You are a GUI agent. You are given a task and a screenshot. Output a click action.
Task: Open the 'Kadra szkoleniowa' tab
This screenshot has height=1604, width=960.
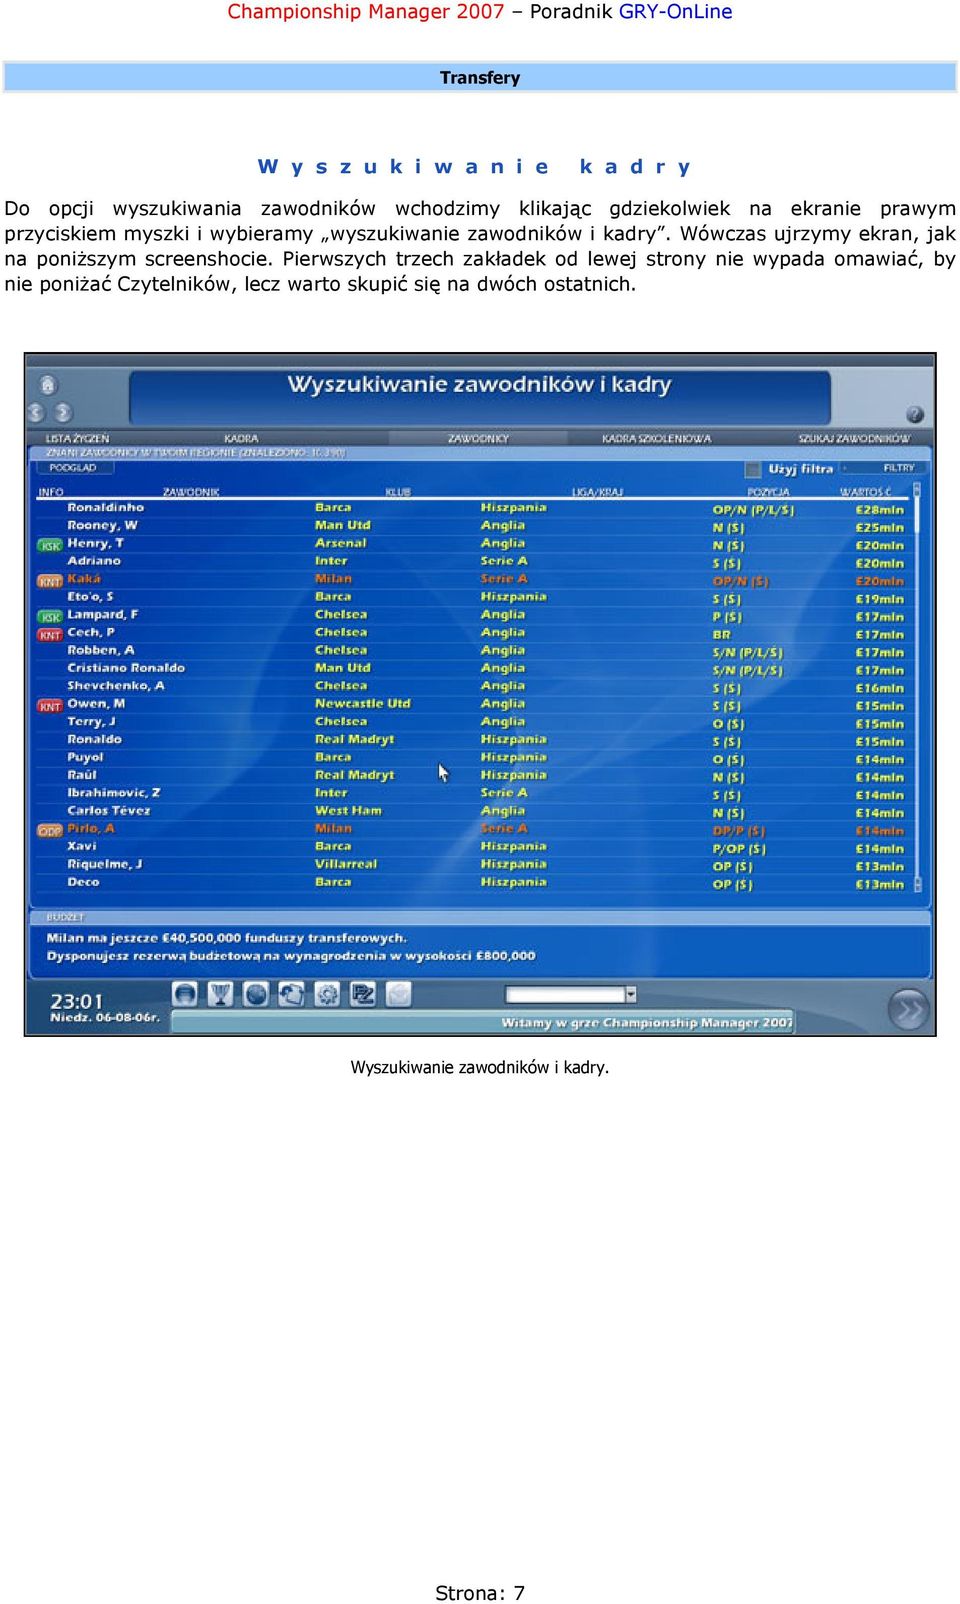click(x=656, y=438)
